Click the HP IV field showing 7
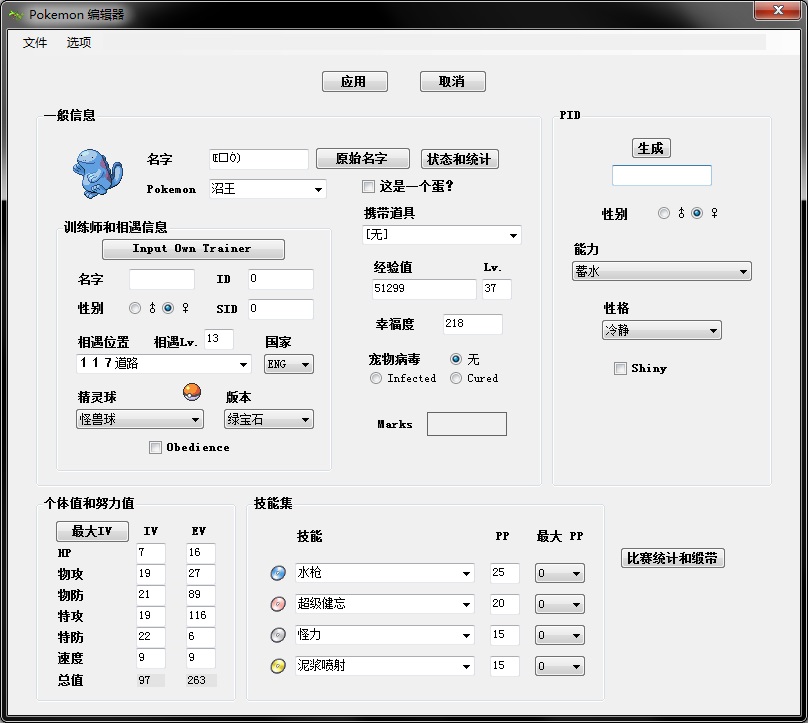808x723 pixels. 151,553
